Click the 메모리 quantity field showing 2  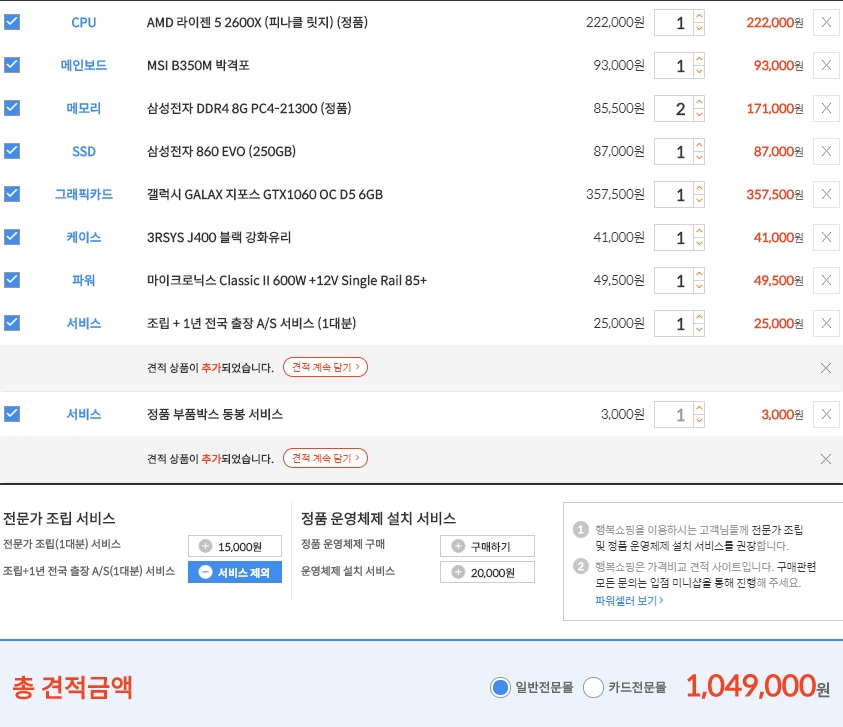(x=674, y=109)
